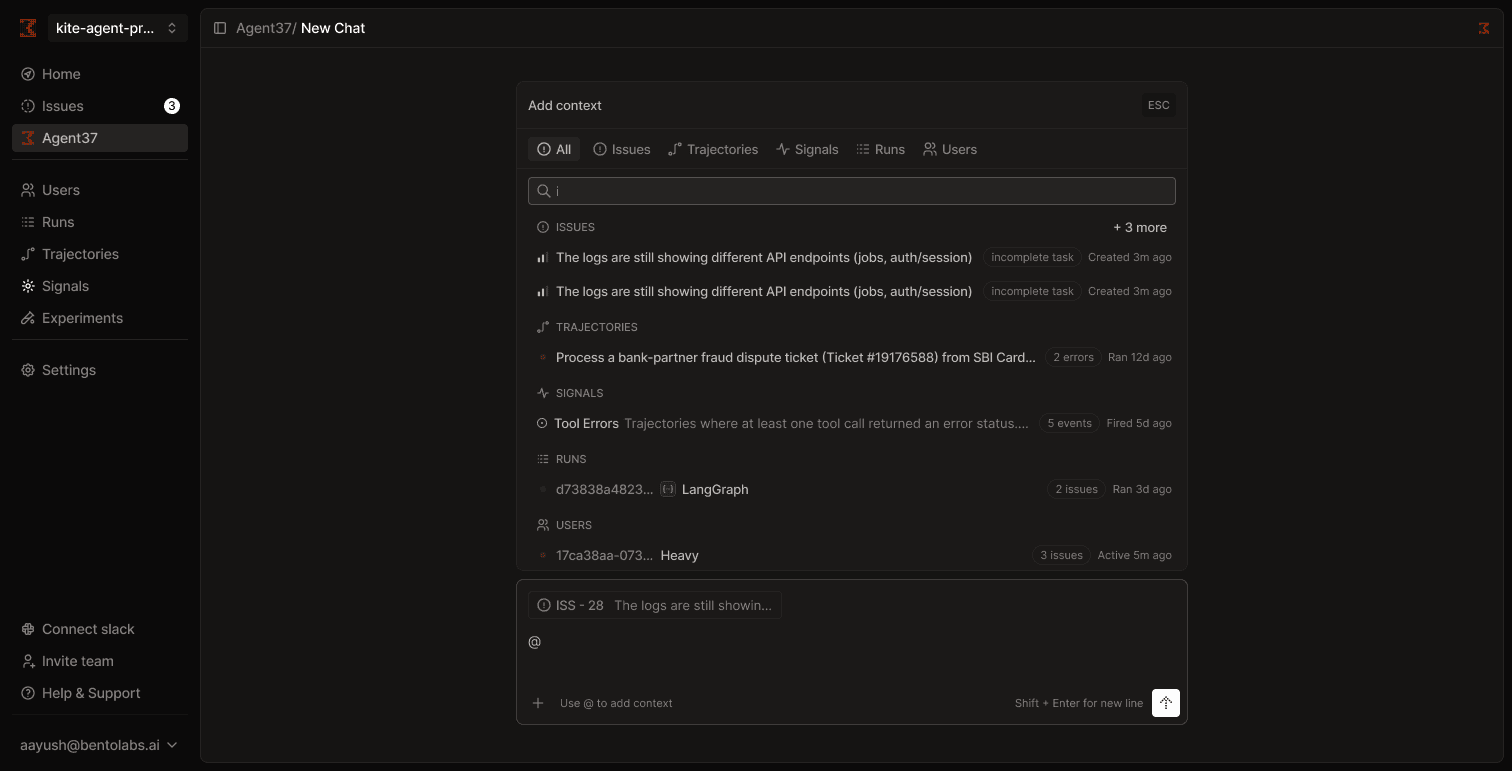
Task: Click the Issues count badge 3
Action: click(172, 106)
